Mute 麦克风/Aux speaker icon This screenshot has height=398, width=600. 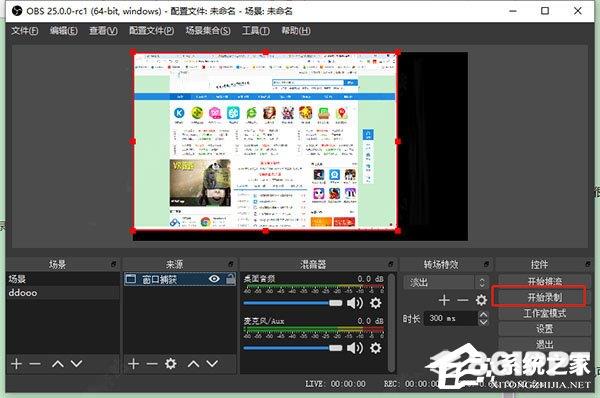click(355, 348)
